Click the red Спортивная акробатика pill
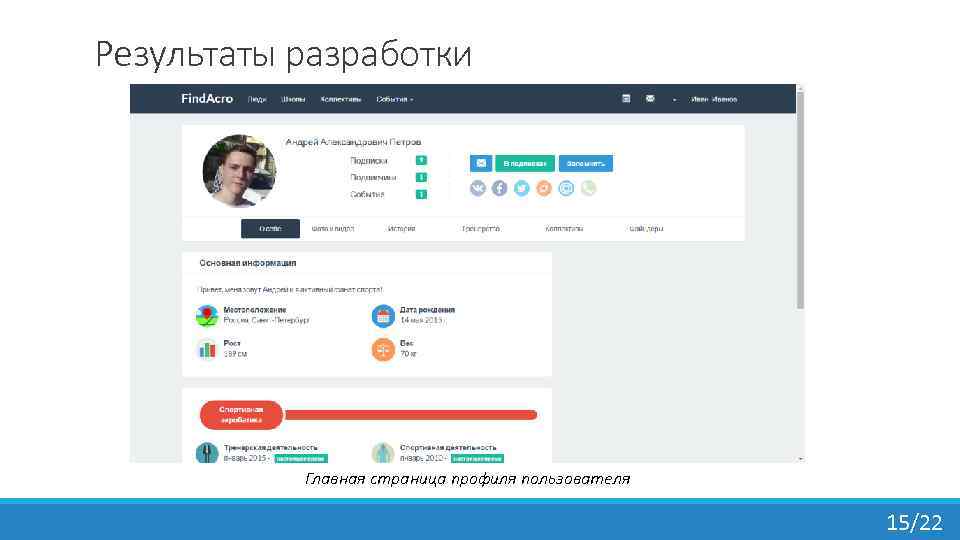The image size is (960, 540). [242, 415]
